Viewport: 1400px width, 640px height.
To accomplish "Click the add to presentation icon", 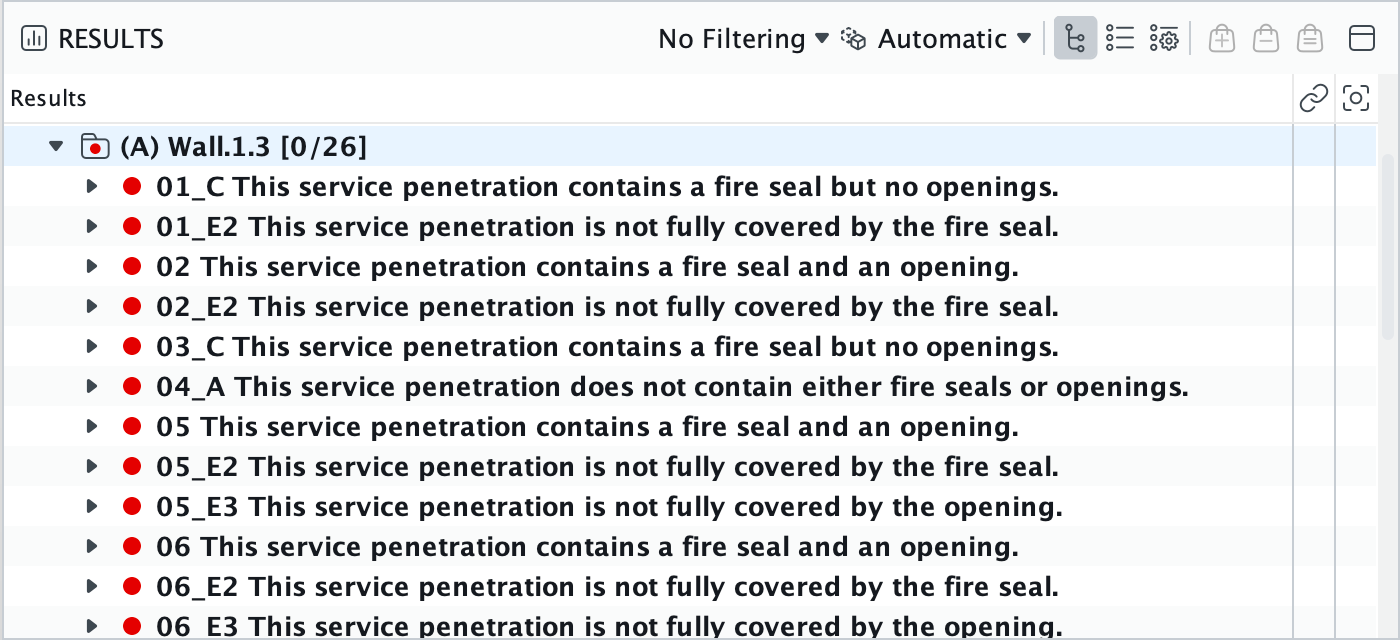I will point(1221,39).
